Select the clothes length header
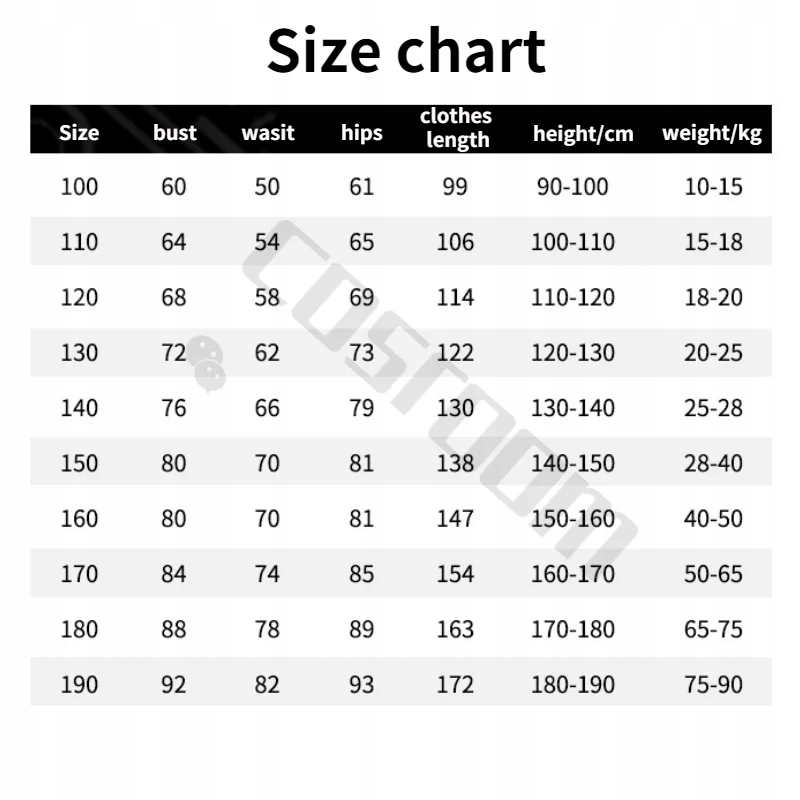800x800 pixels. [x=456, y=128]
